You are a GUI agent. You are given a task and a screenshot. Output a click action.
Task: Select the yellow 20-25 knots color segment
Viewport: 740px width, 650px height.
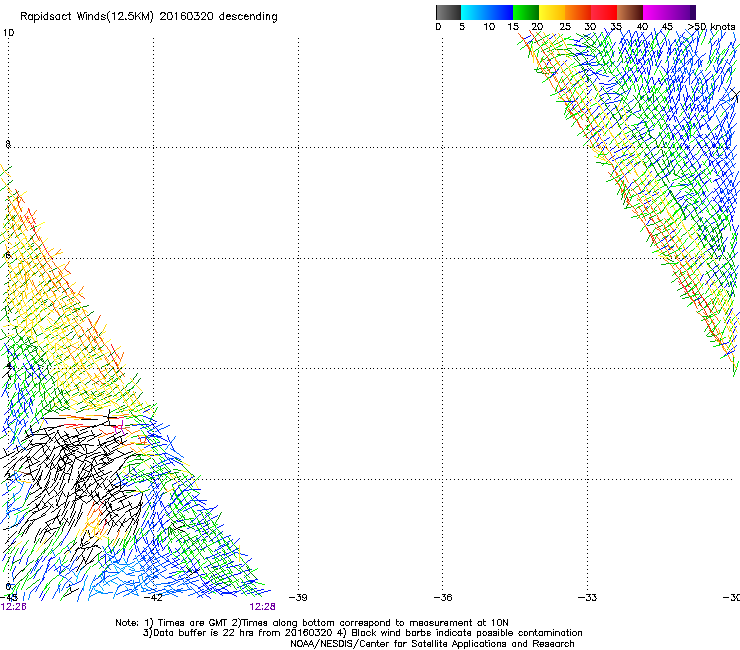pos(552,12)
